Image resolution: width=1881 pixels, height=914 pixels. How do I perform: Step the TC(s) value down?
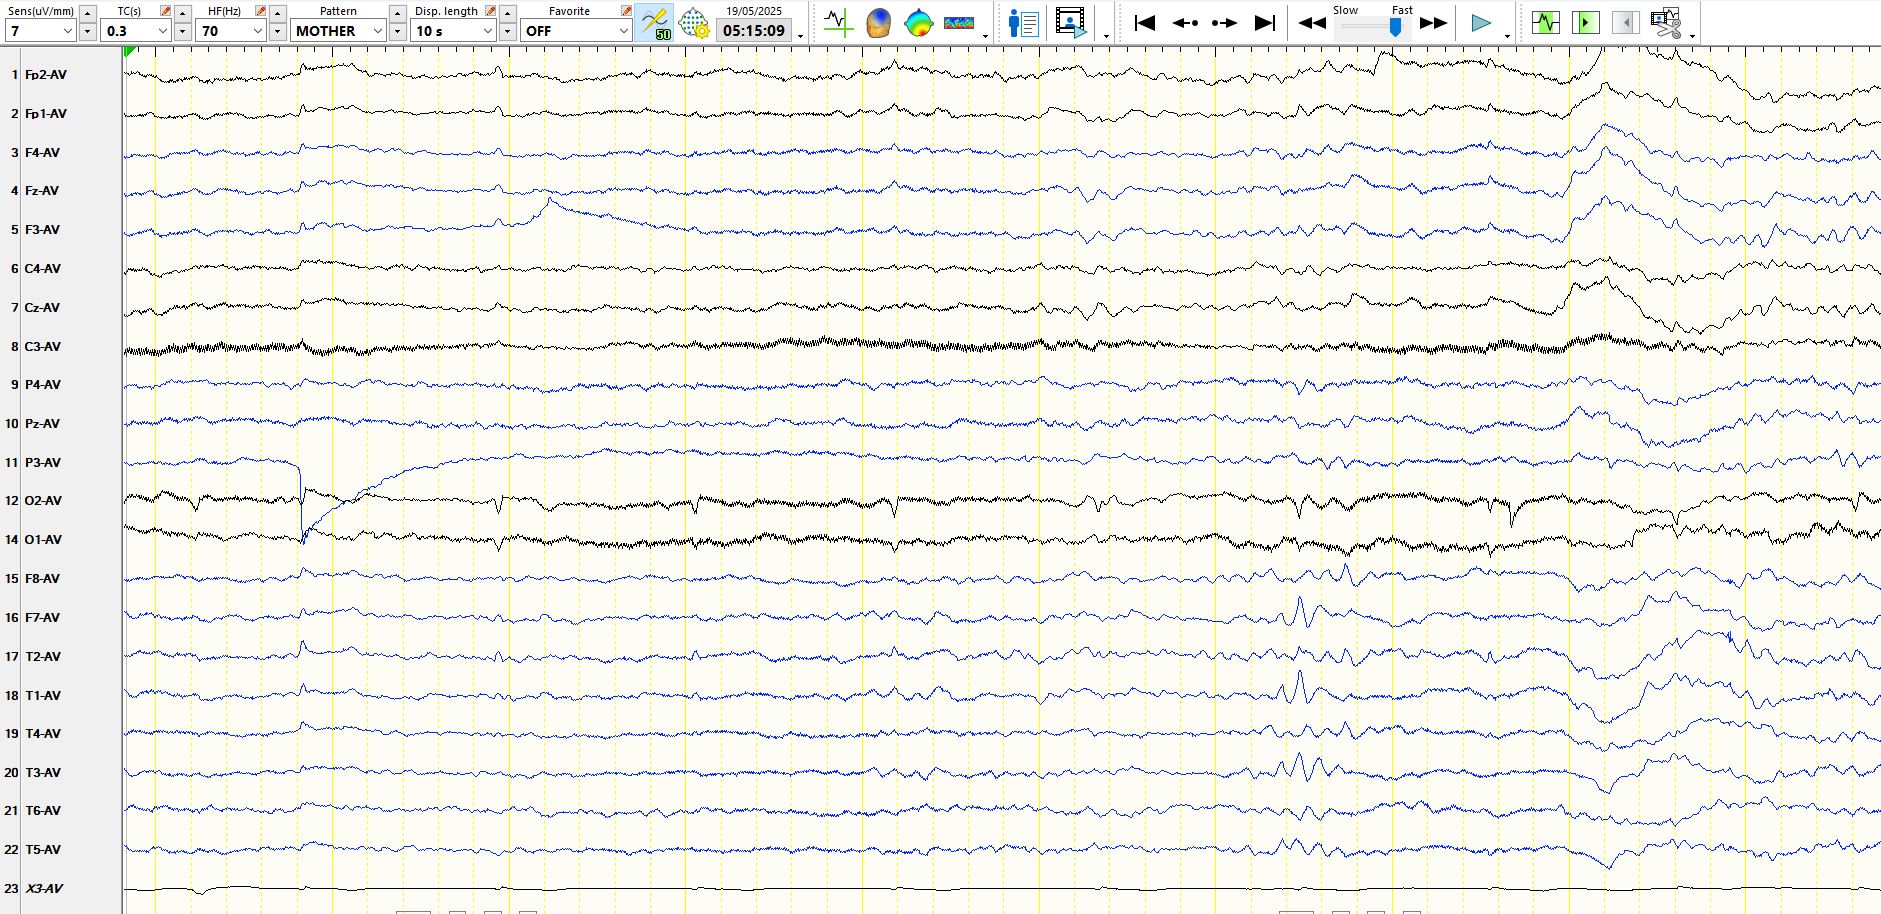[x=182, y=31]
